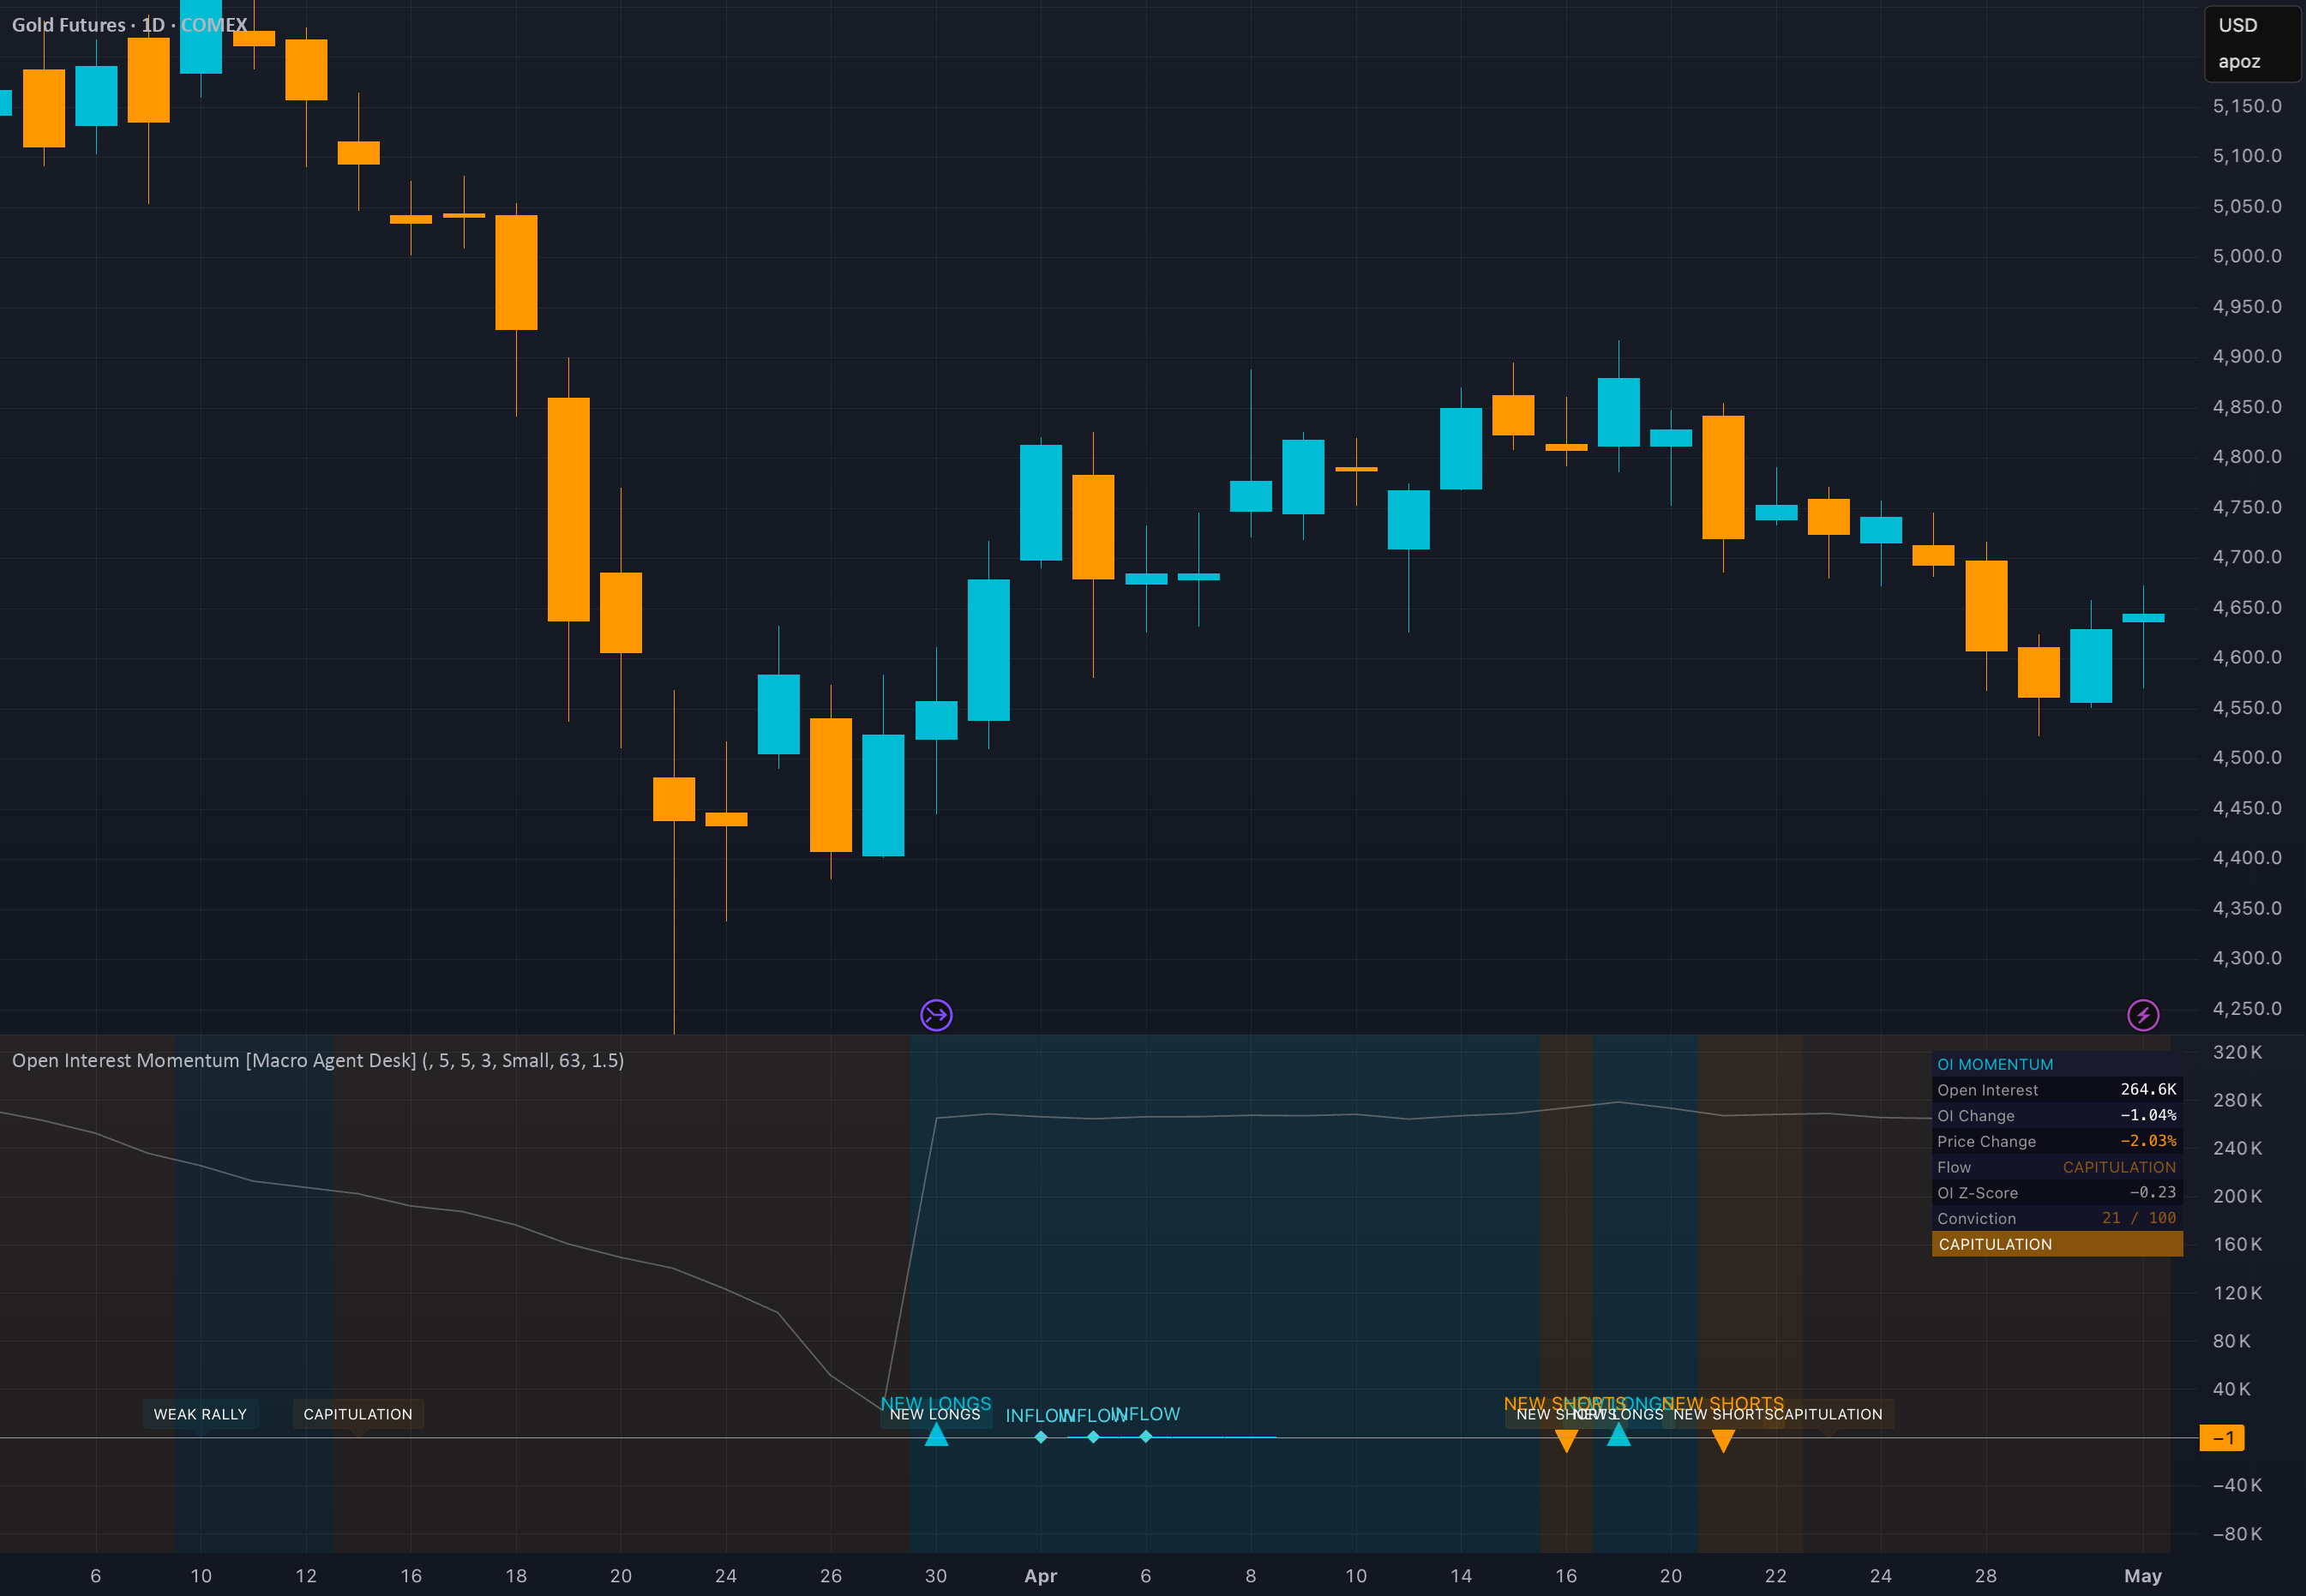Click the purple contract rollover icon

(936, 1015)
